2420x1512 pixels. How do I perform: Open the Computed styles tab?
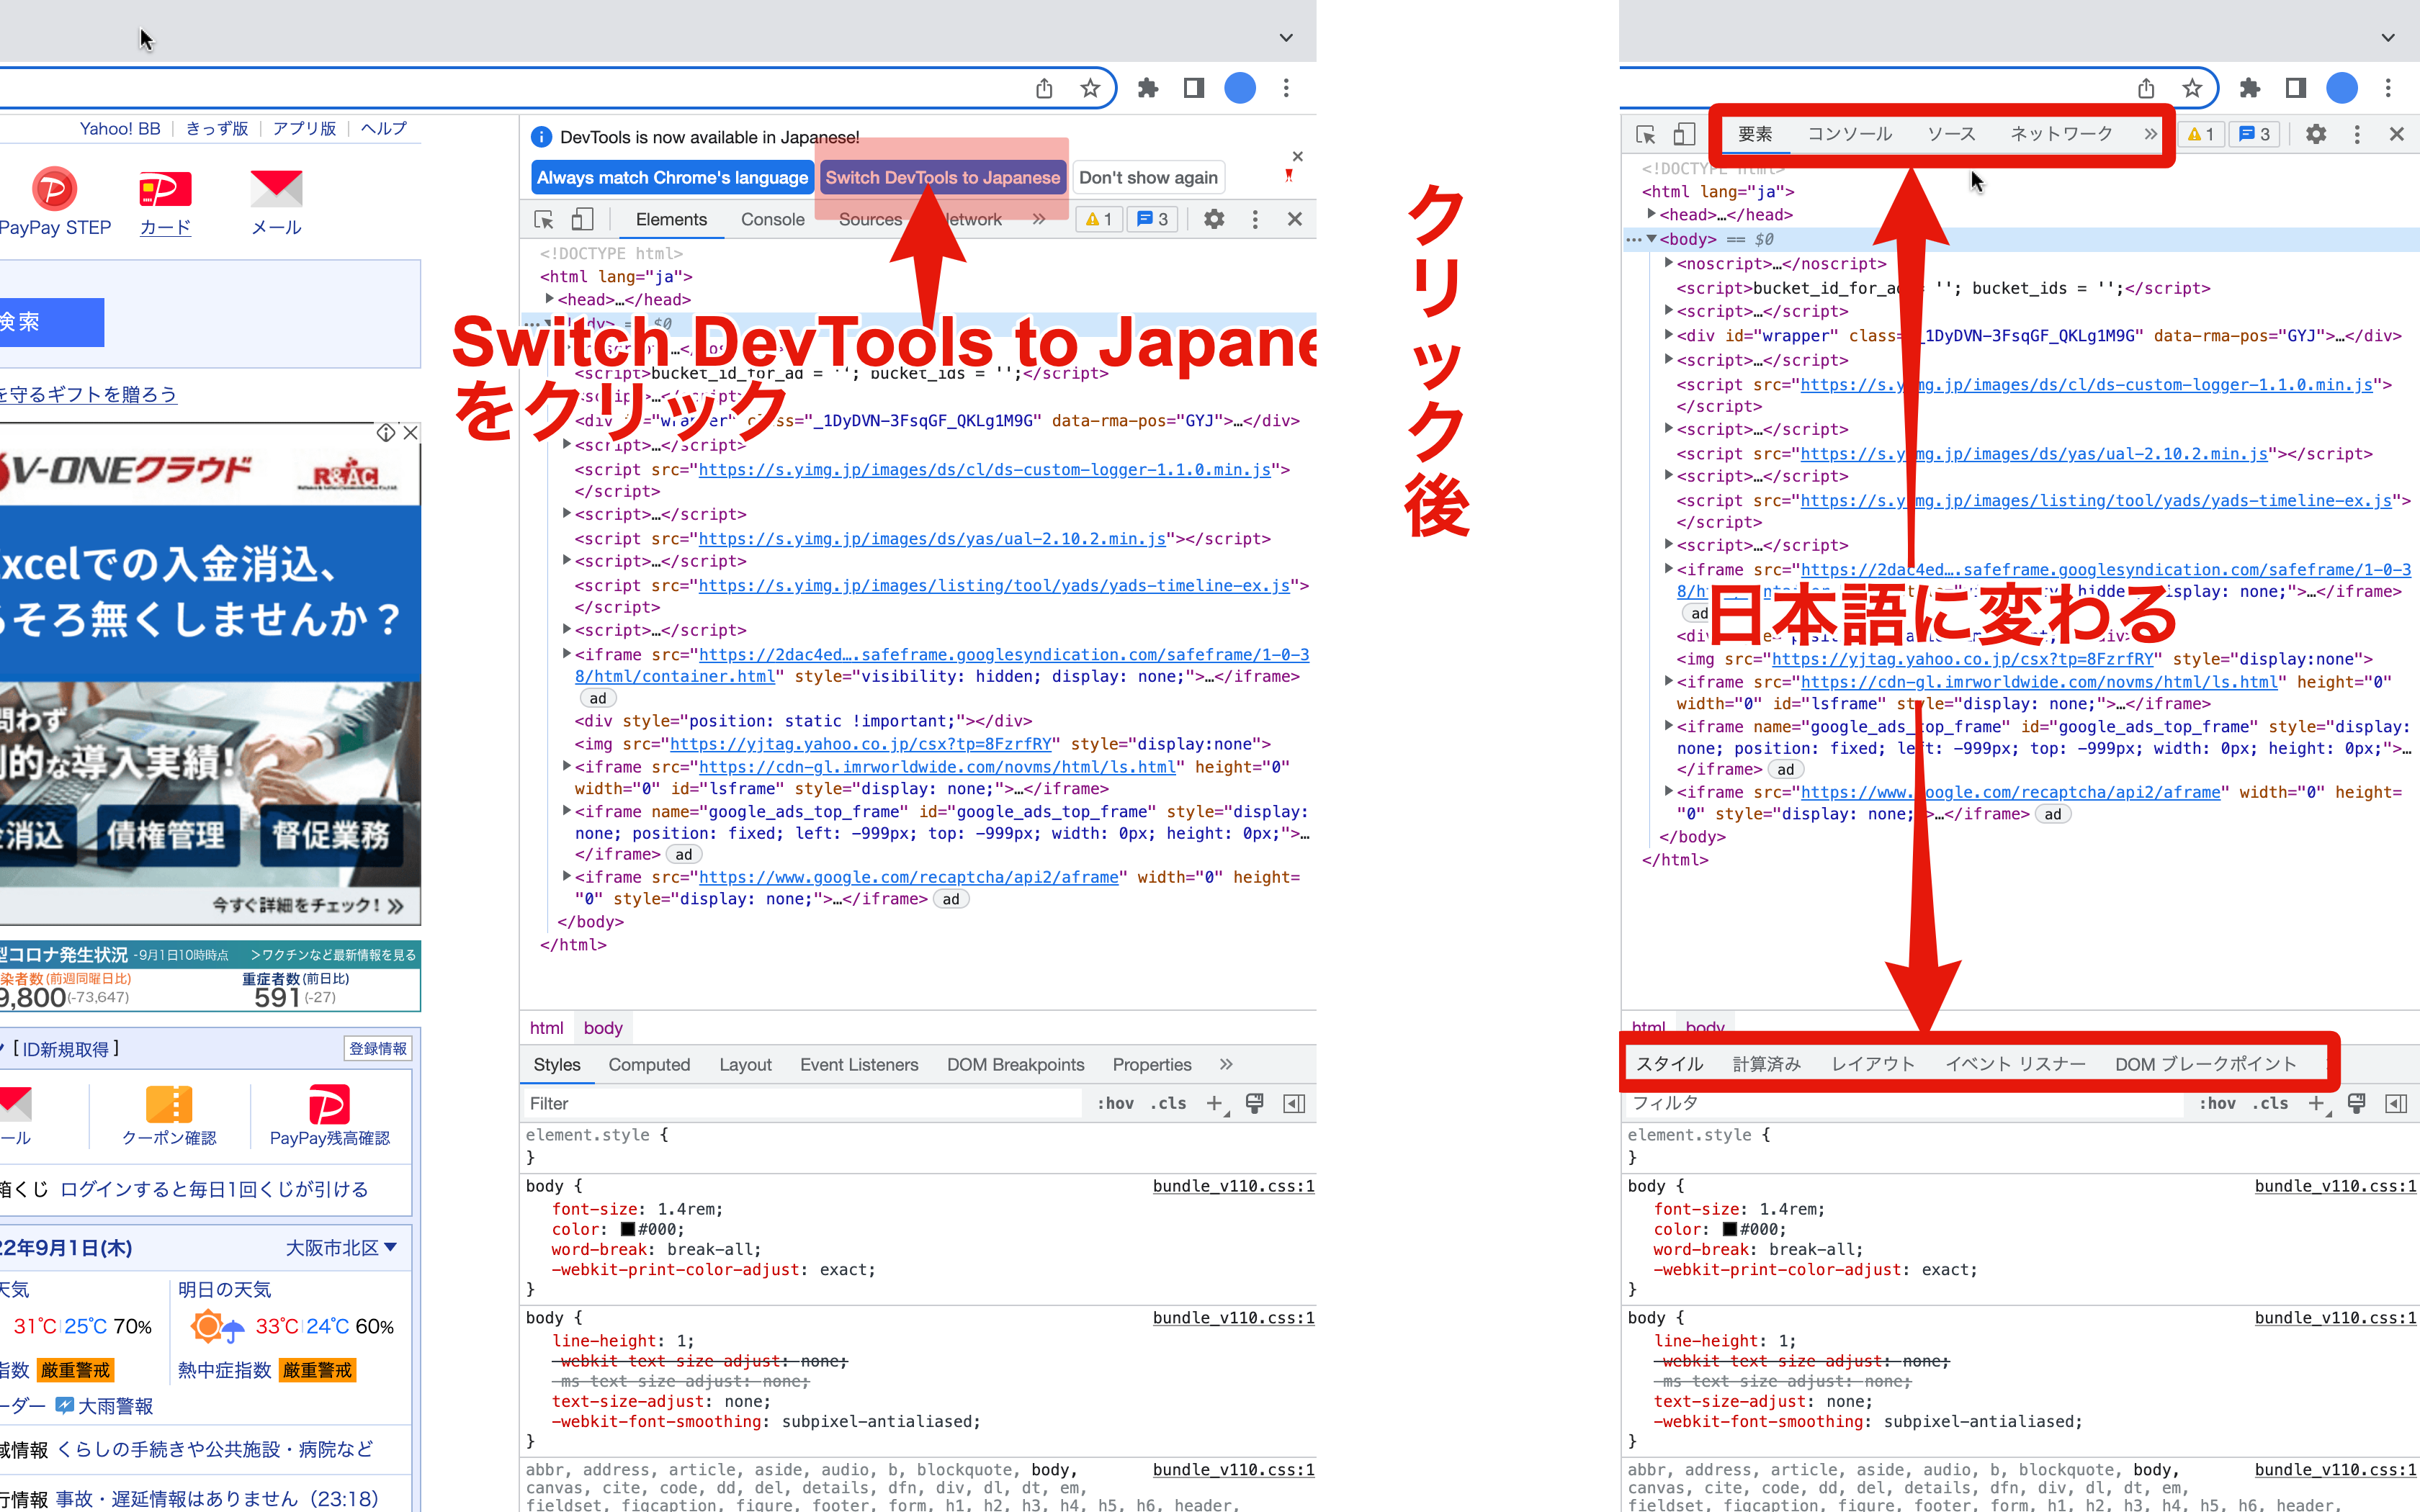coord(649,1064)
